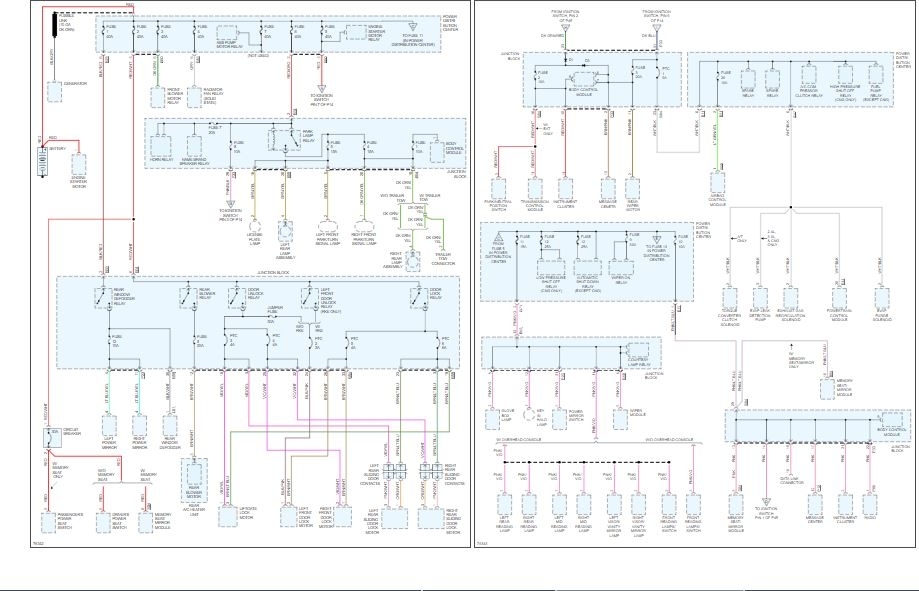This screenshot has height=591, width=919.
Task: Click the Right Rear Lamp Assembly symbol
Action: 413,261
